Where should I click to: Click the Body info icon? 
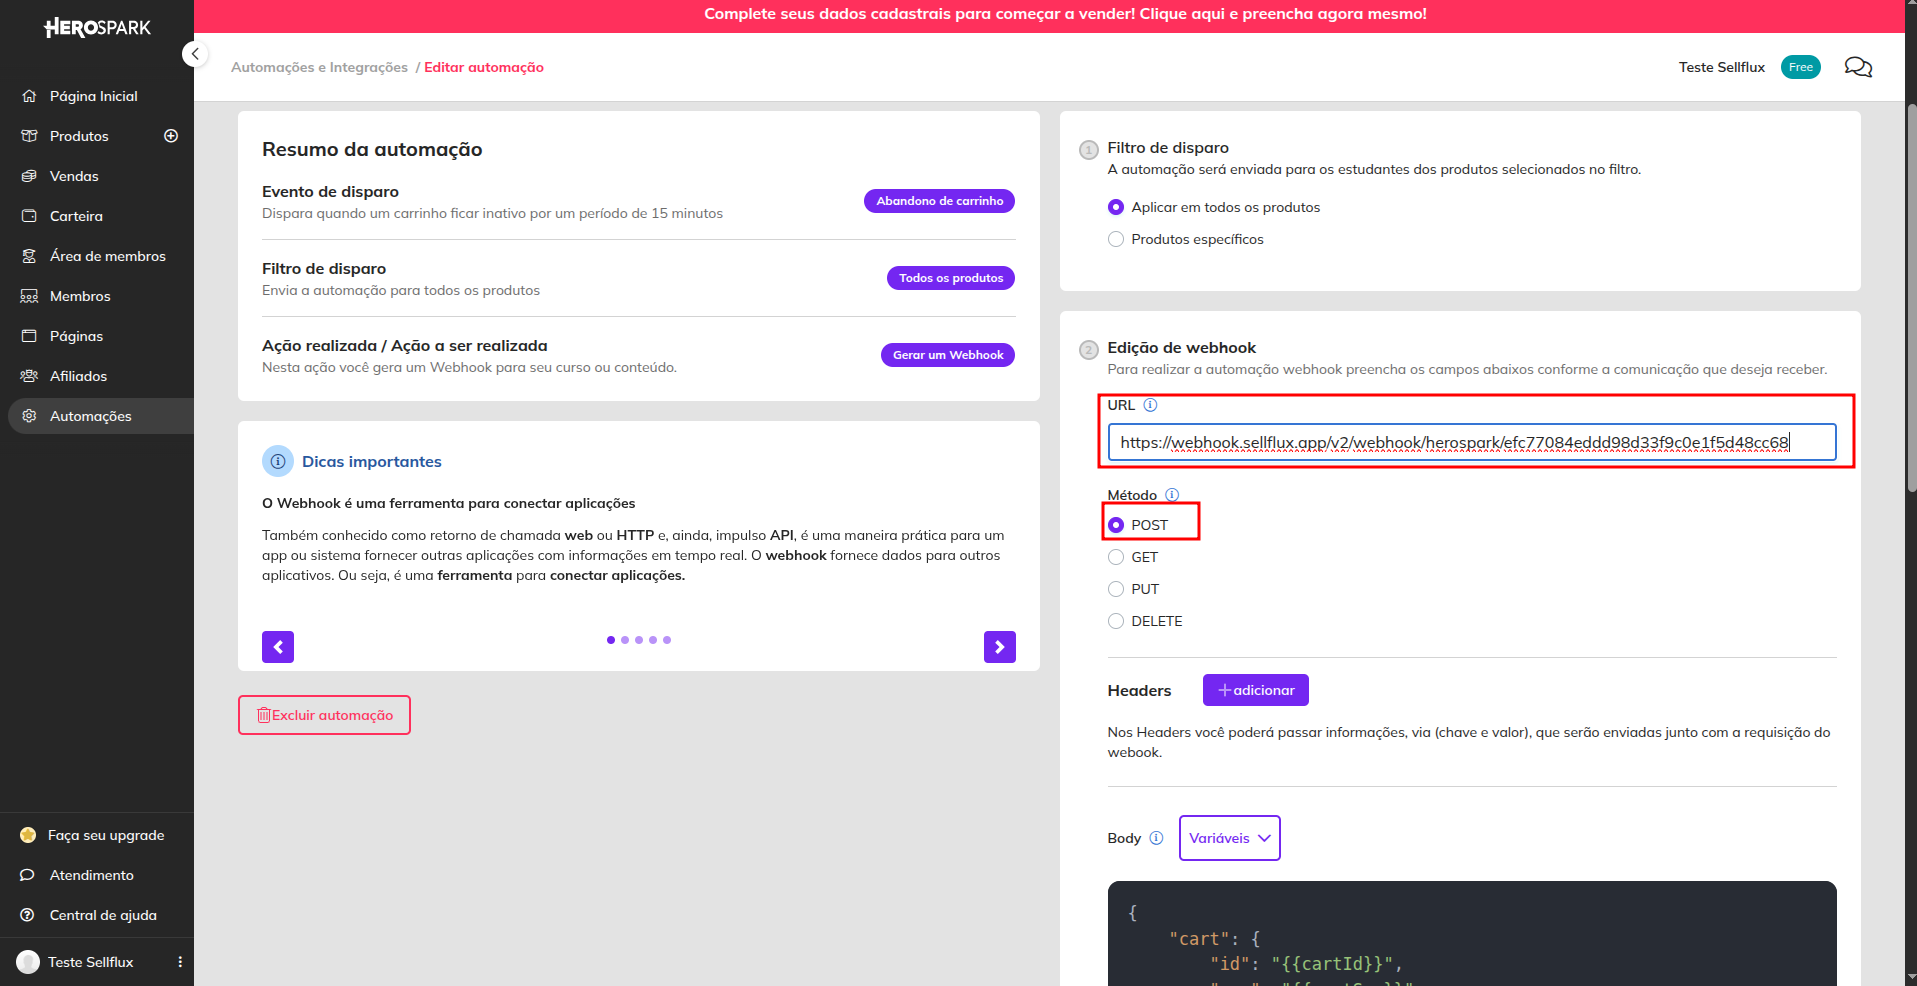pos(1156,838)
